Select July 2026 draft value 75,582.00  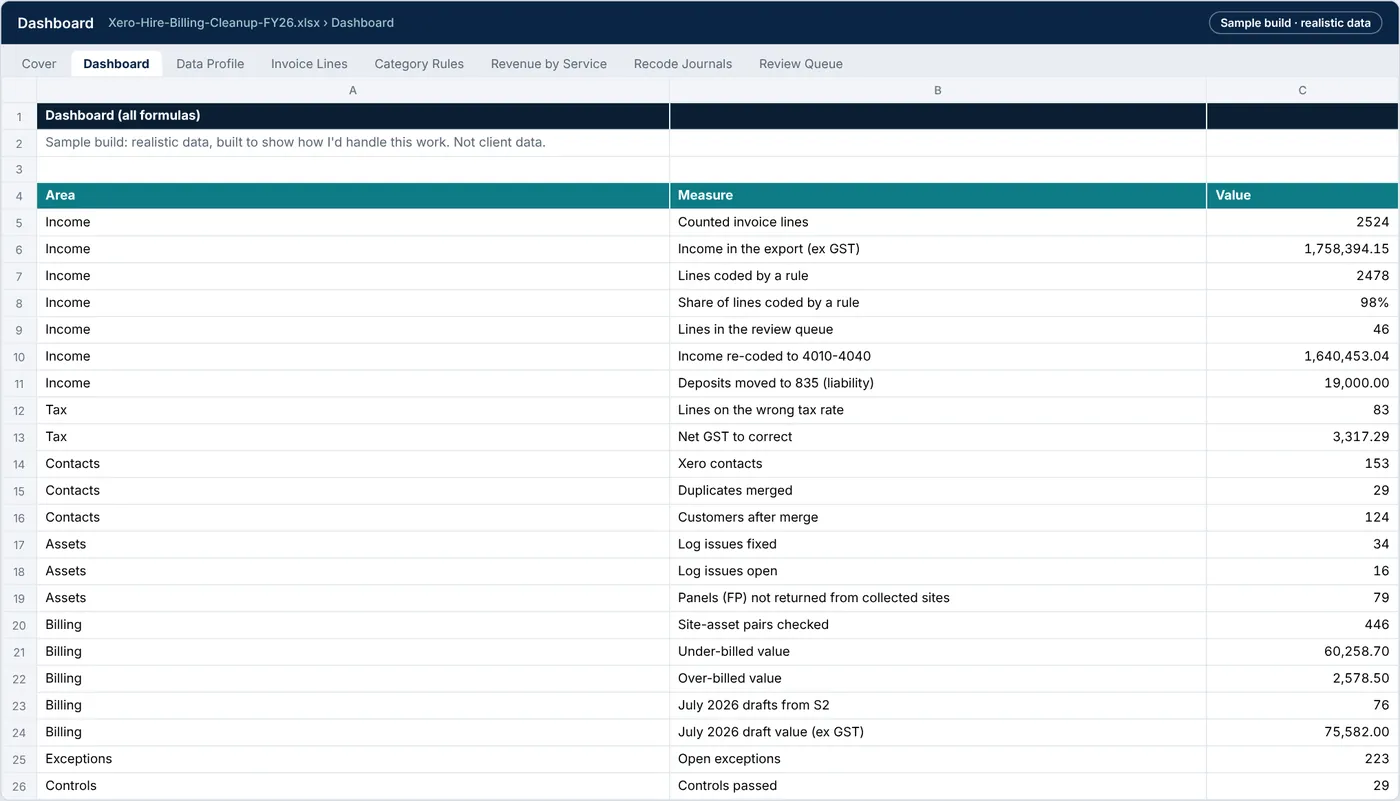[x=1303, y=732]
